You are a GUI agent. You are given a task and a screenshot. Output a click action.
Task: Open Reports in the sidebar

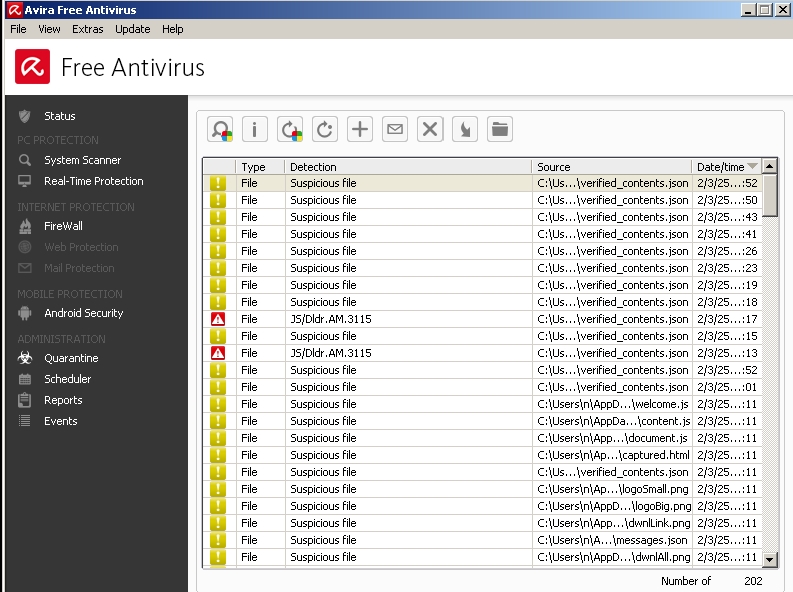coord(63,400)
